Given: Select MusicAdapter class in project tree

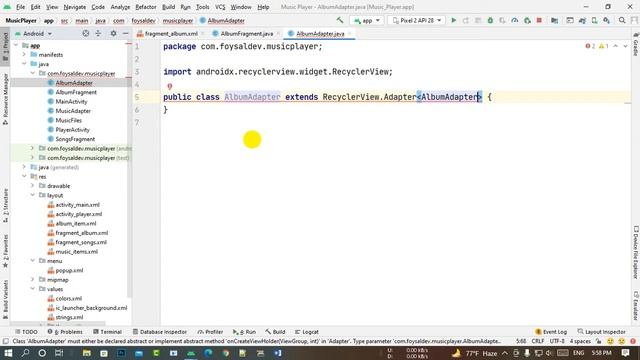Looking at the screenshot, I should 73,111.
